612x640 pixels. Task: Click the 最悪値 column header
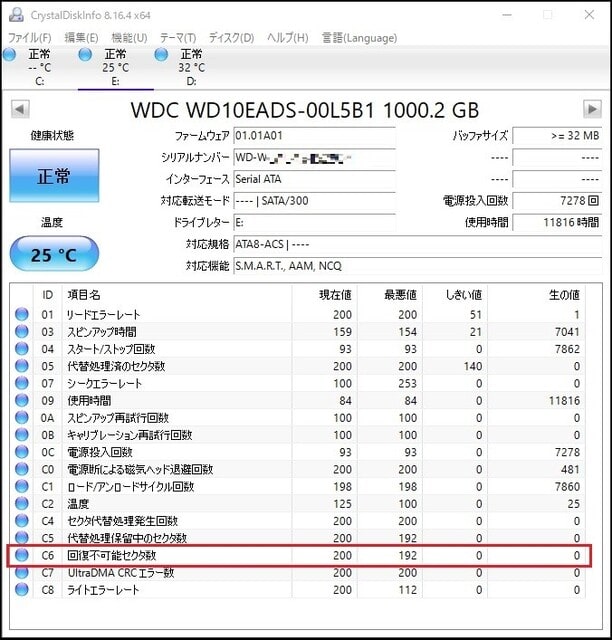(x=390, y=295)
